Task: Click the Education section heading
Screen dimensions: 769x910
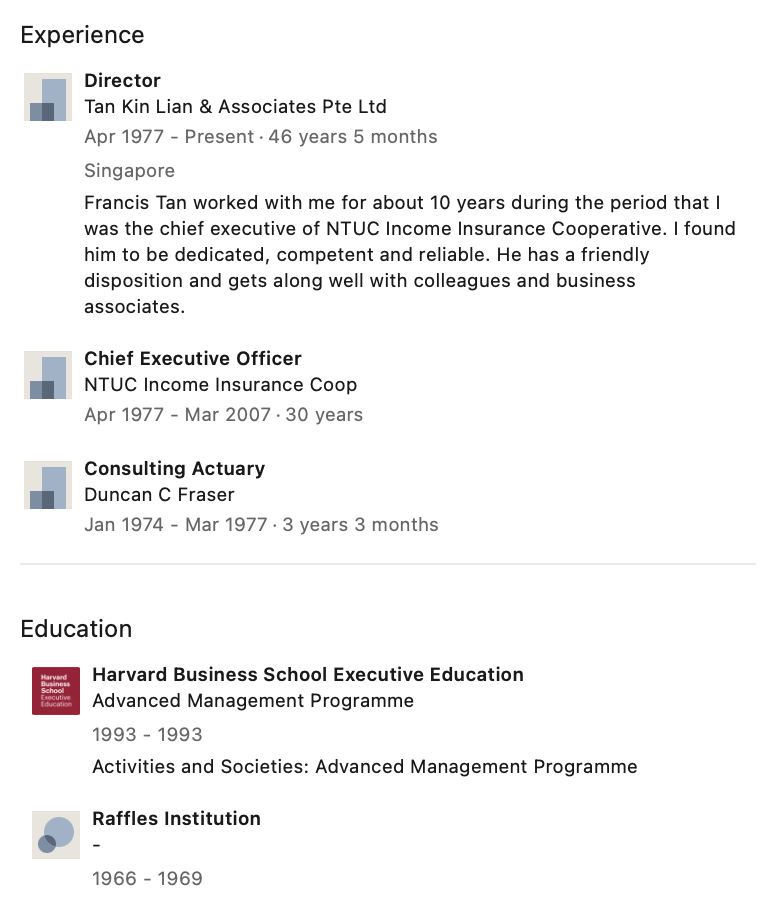Action: 76,629
